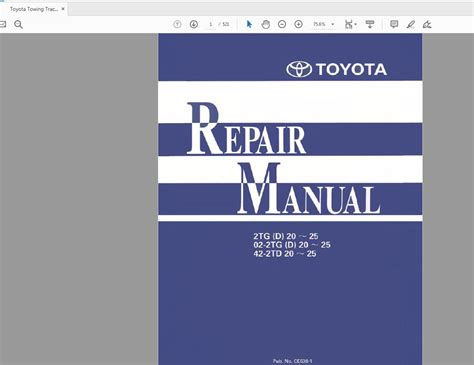Image resolution: width=474 pixels, height=365 pixels.
Task: Zoom out with minus icon
Action: coord(282,24)
